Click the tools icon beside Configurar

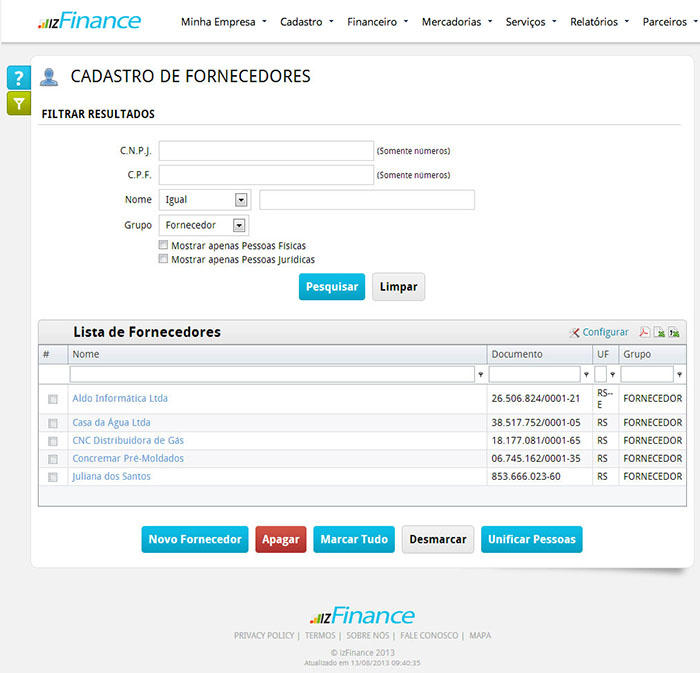574,332
